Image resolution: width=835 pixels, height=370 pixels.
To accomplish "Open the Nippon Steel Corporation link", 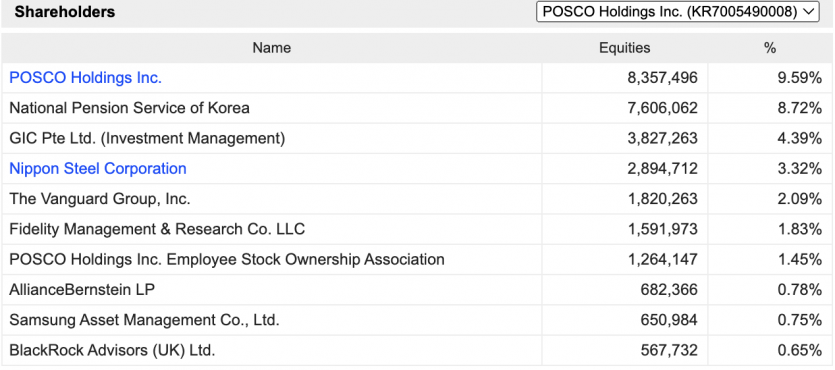I will pyautogui.click(x=98, y=169).
